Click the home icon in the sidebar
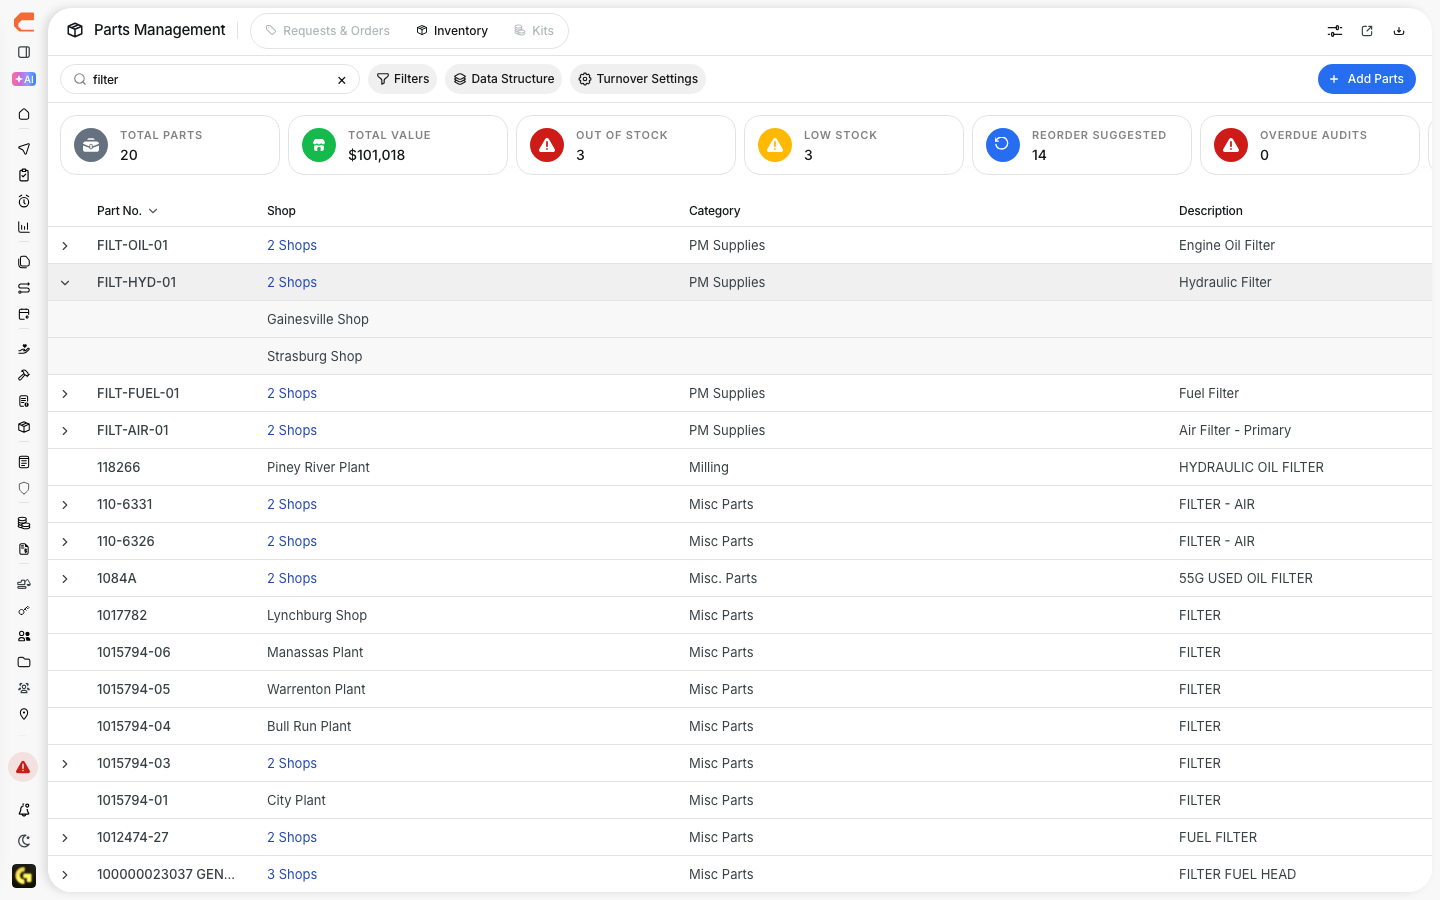This screenshot has width=1440, height=900. [24, 115]
